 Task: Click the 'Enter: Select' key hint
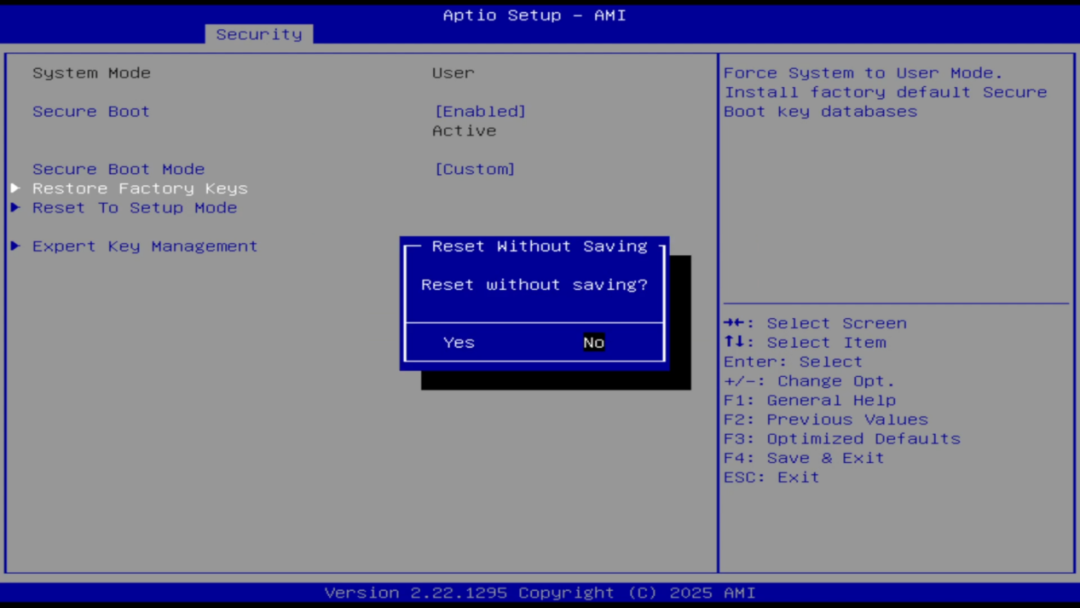(x=793, y=361)
